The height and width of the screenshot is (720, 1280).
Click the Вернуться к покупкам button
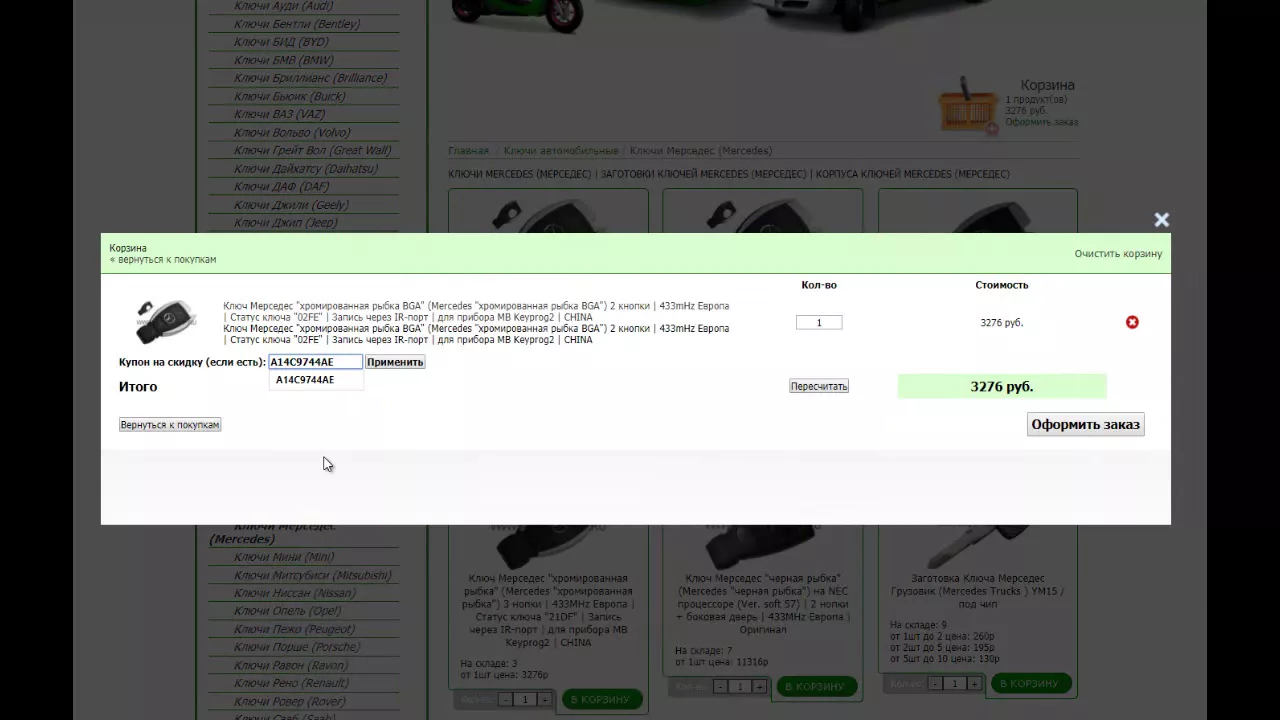click(170, 425)
